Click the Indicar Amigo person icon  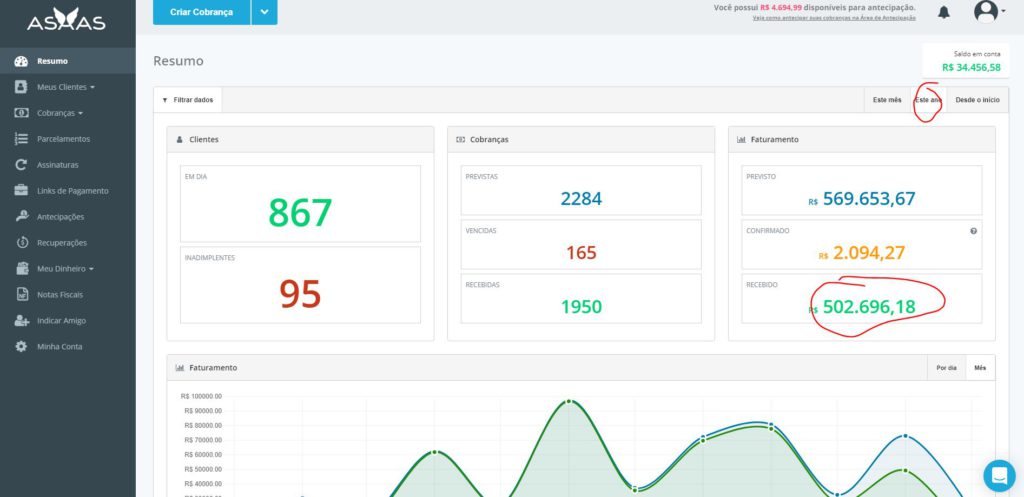pos(21,321)
